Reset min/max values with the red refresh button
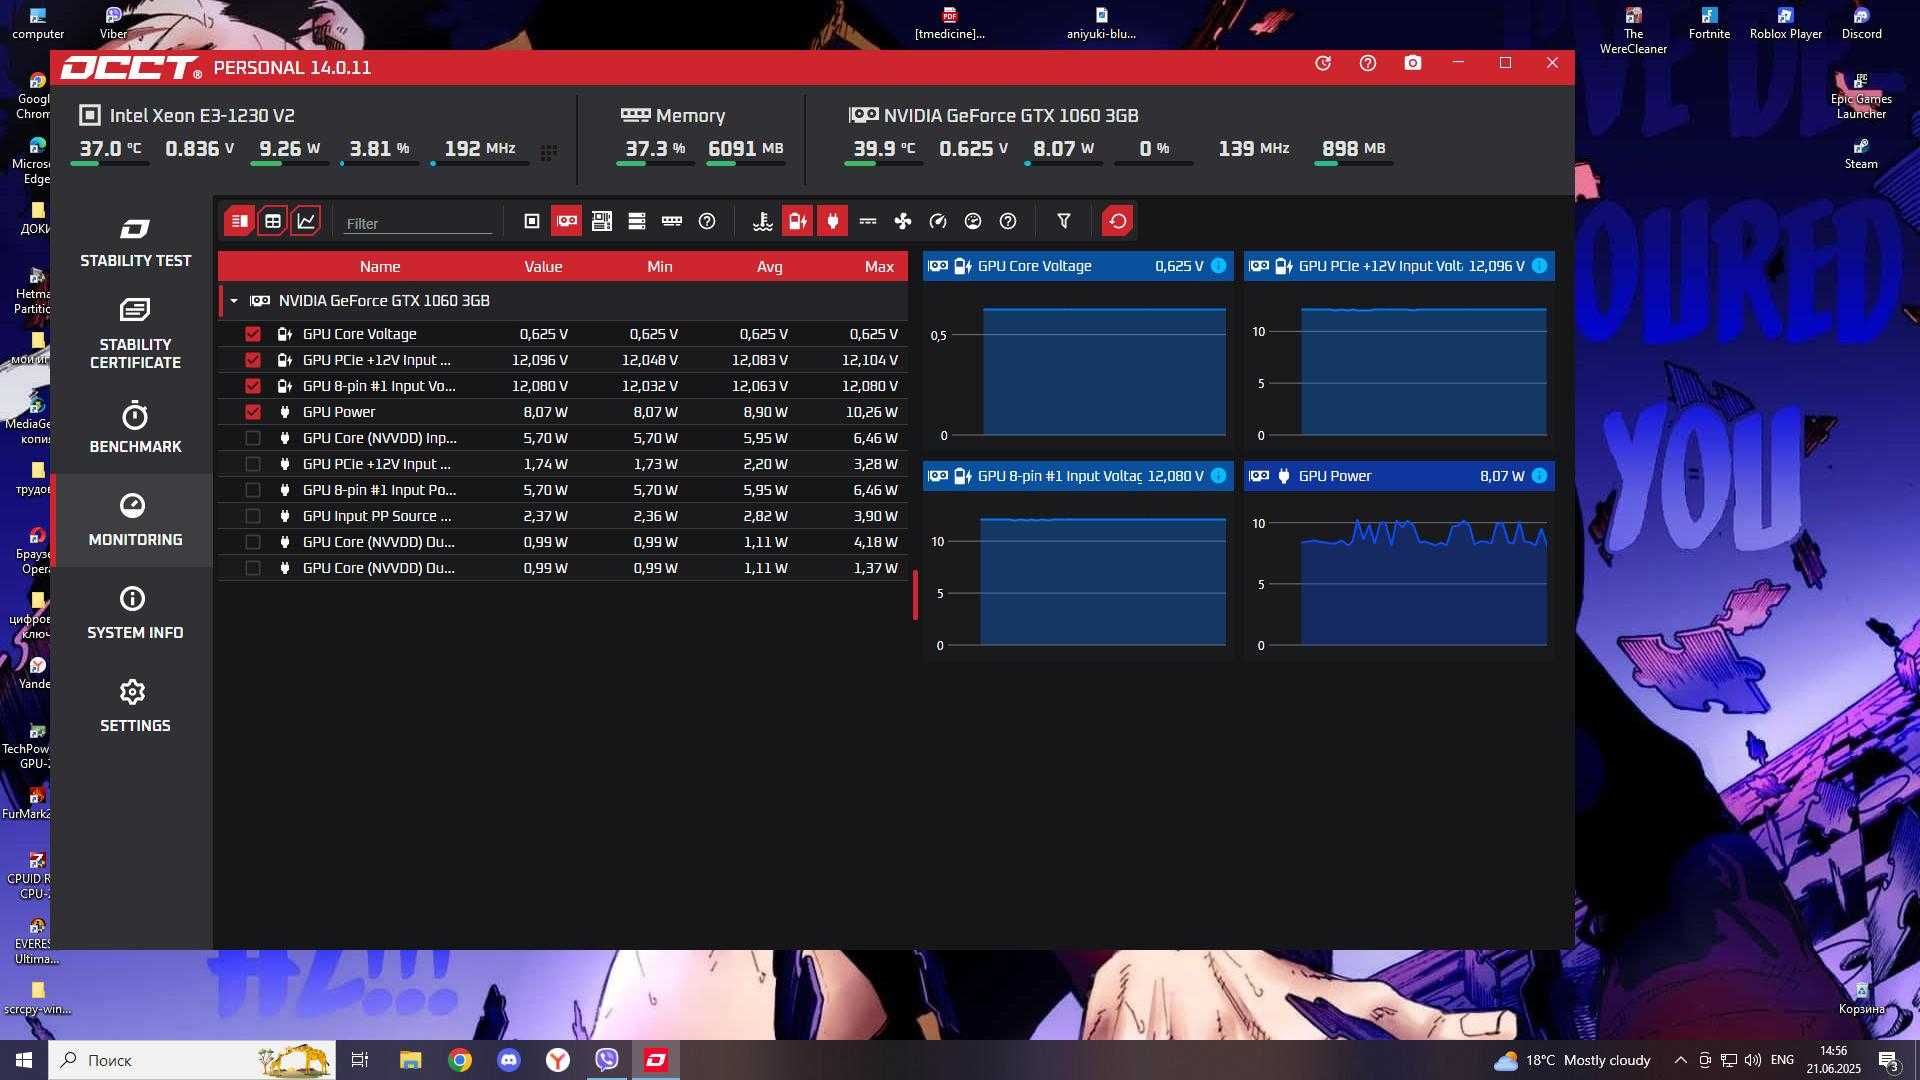 tap(1118, 221)
